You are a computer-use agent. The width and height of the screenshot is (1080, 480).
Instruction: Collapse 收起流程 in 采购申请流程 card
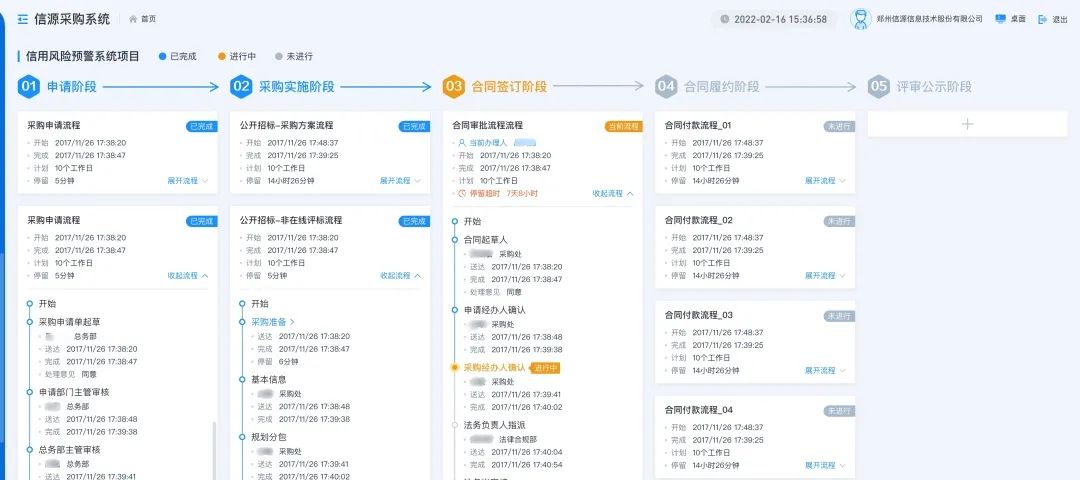tap(187, 275)
